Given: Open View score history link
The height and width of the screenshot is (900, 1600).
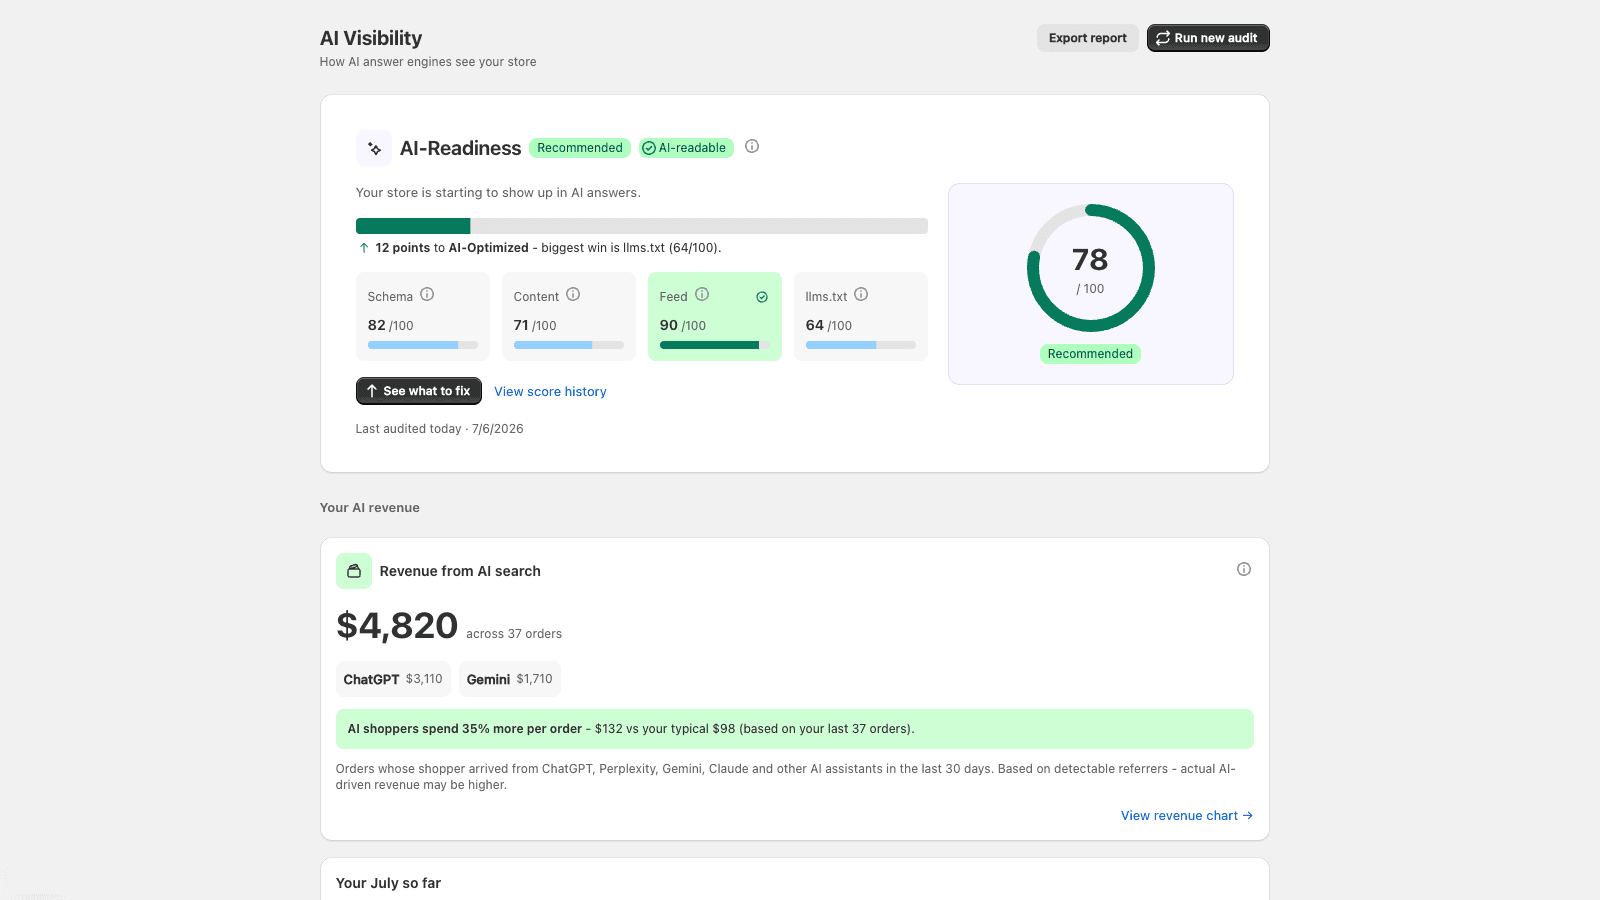Looking at the screenshot, I should pyautogui.click(x=550, y=392).
